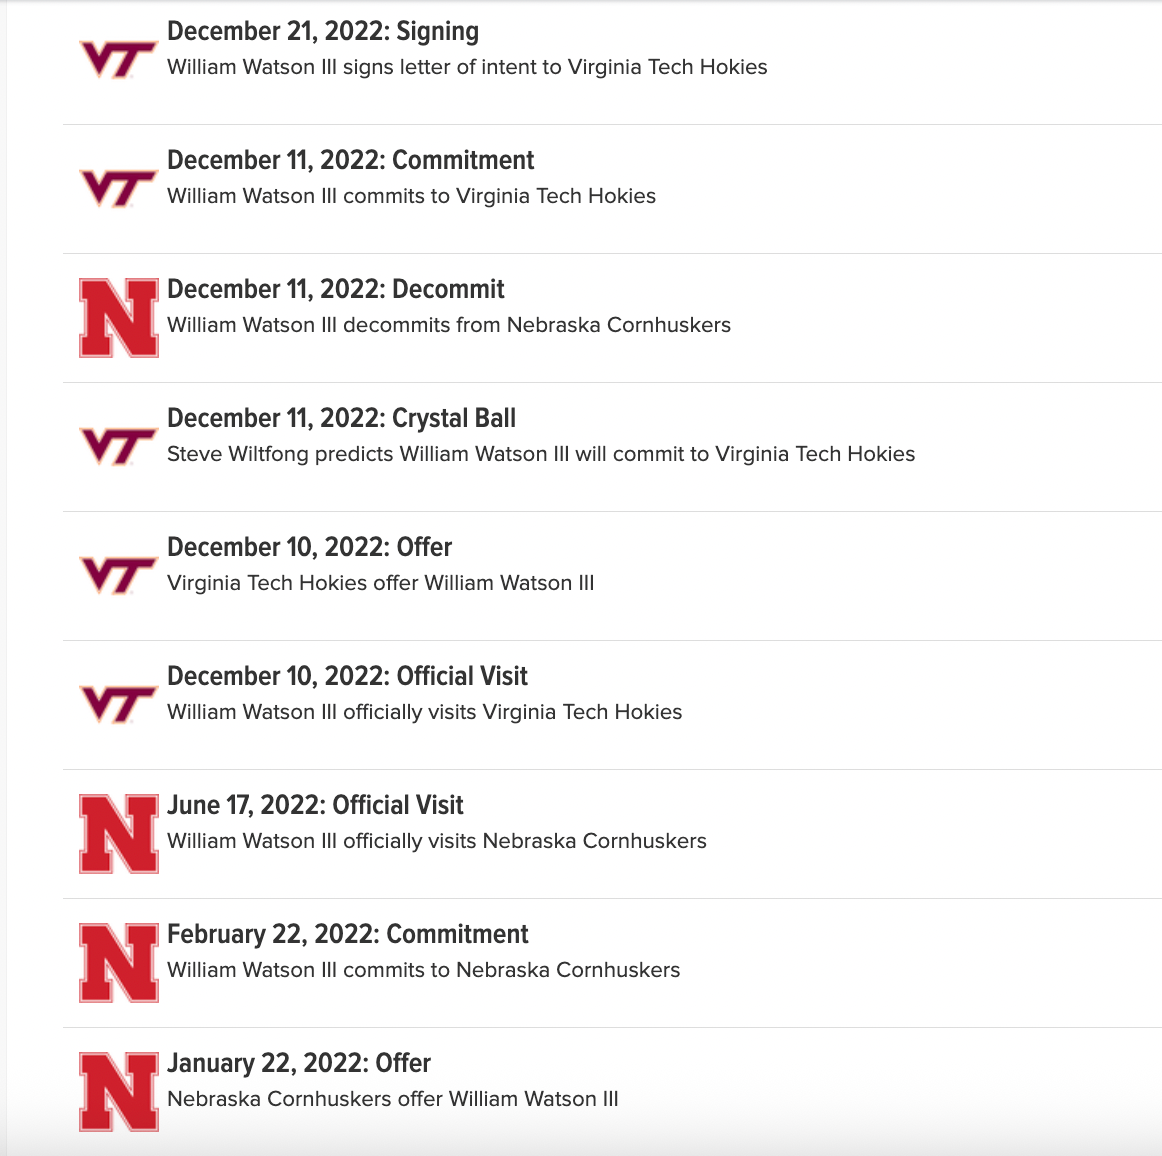
Task: Open the December 11, 2022: Crystal Ball heading
Action: click(342, 419)
